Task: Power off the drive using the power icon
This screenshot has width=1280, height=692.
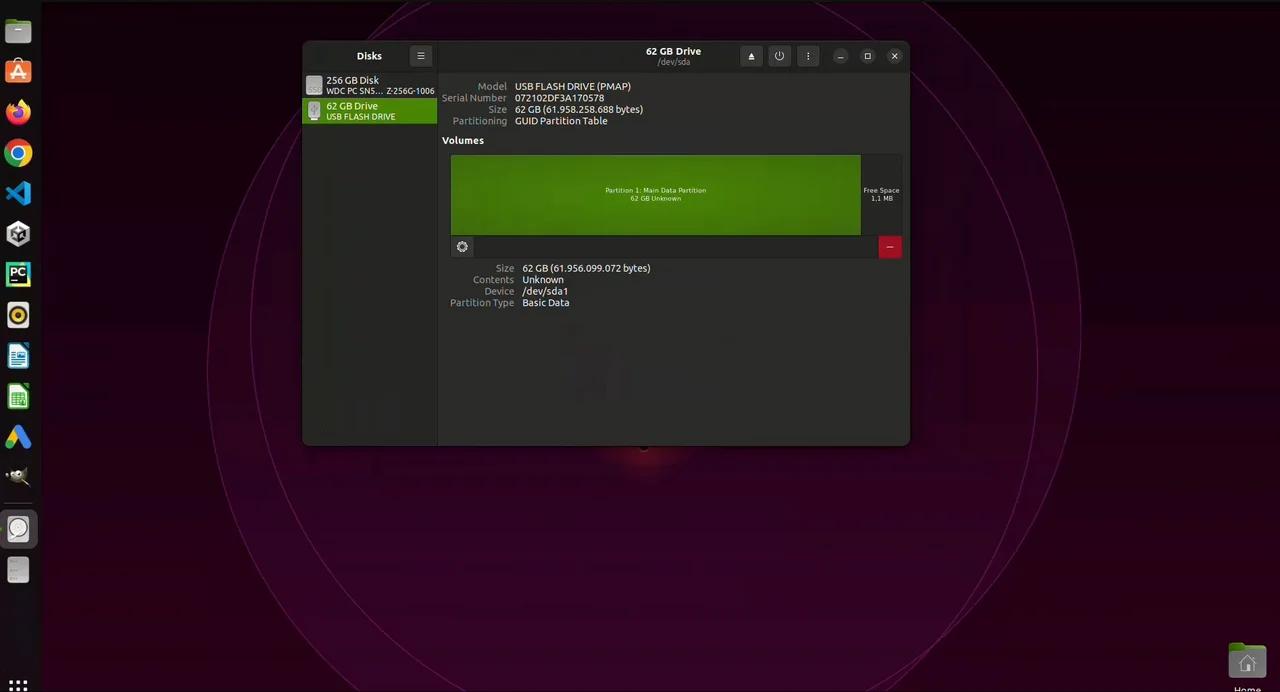Action: point(779,56)
